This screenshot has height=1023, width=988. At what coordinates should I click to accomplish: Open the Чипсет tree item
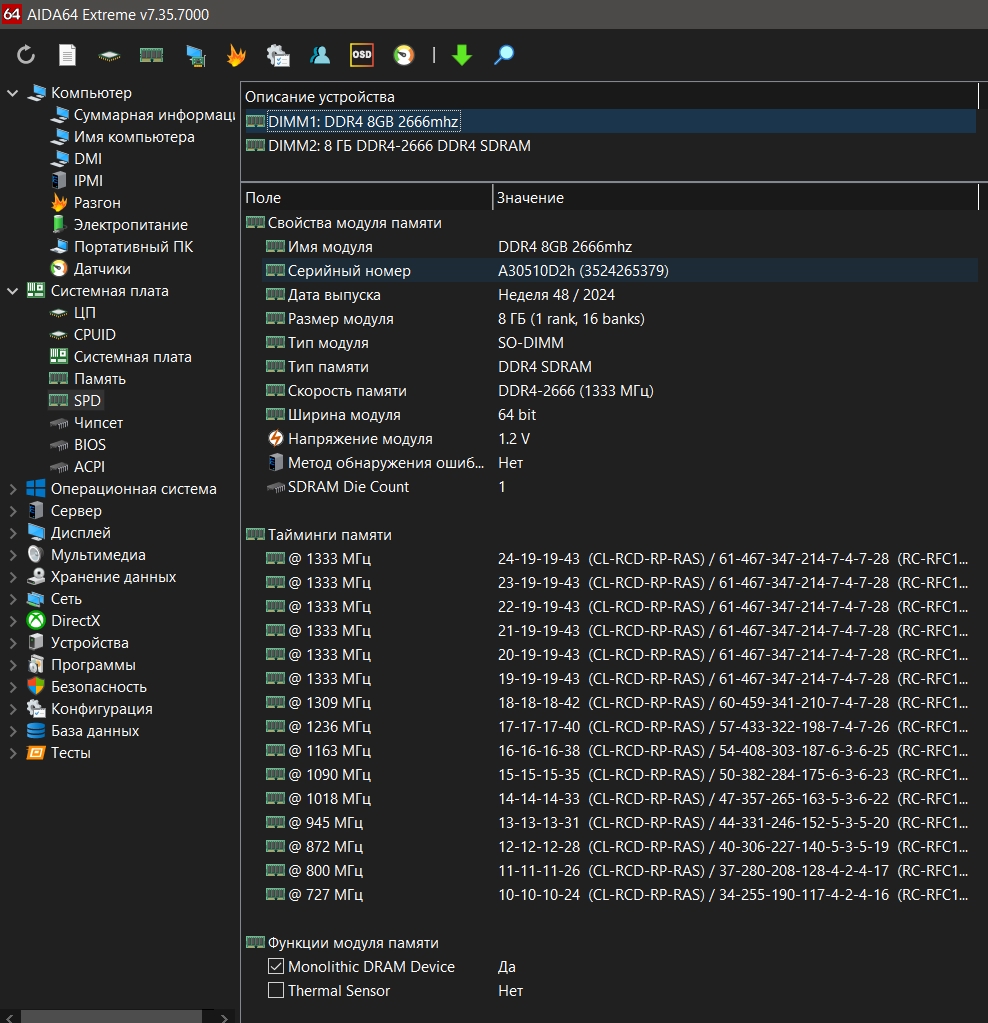98,423
